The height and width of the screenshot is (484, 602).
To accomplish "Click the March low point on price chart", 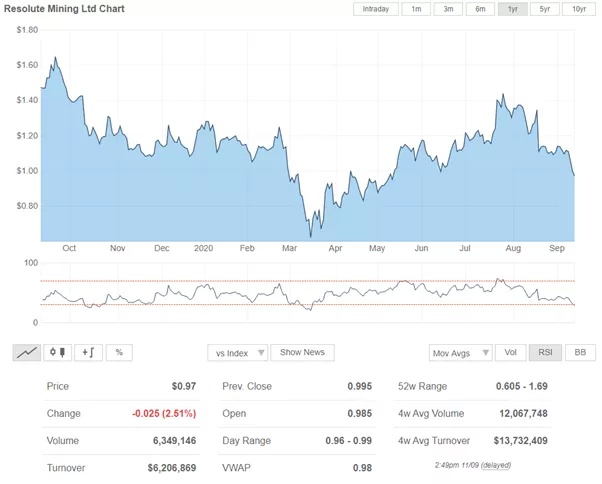I will (x=310, y=236).
